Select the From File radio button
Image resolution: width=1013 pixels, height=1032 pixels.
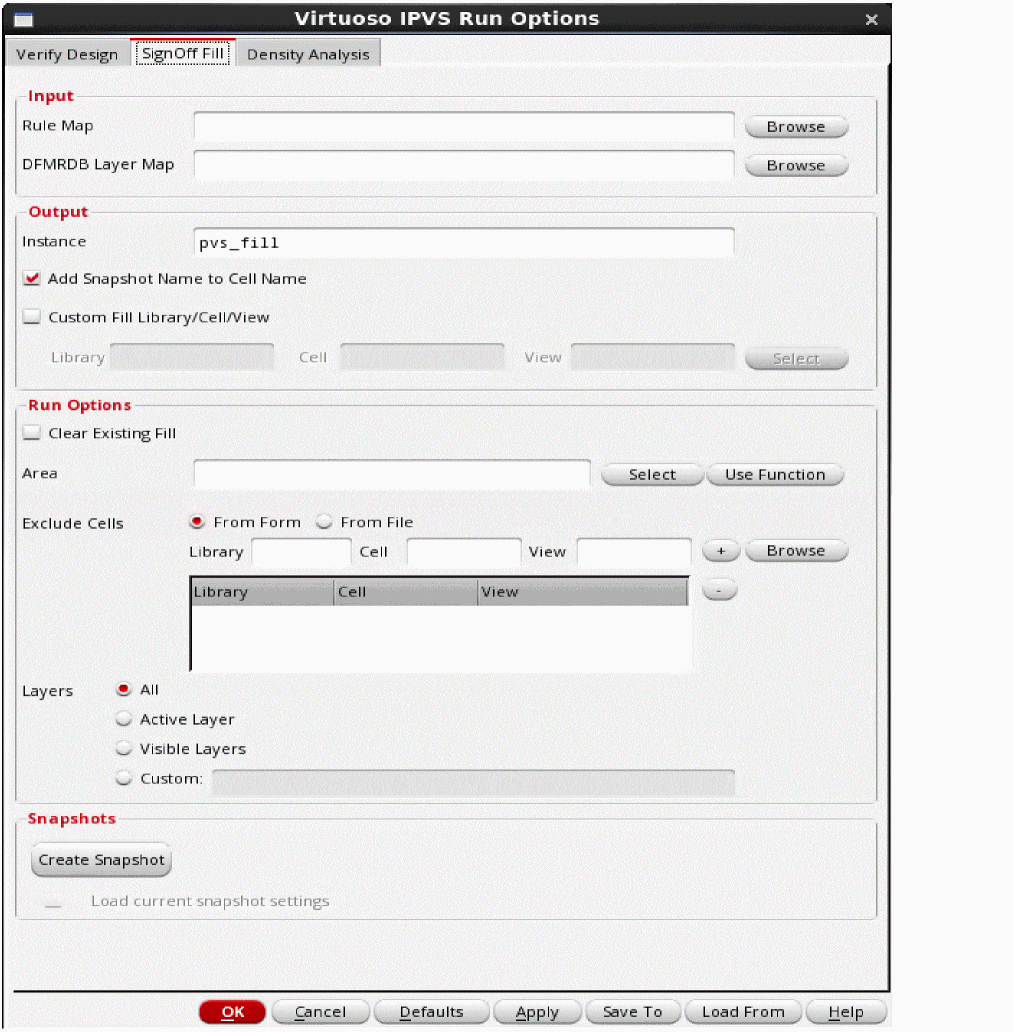point(324,522)
